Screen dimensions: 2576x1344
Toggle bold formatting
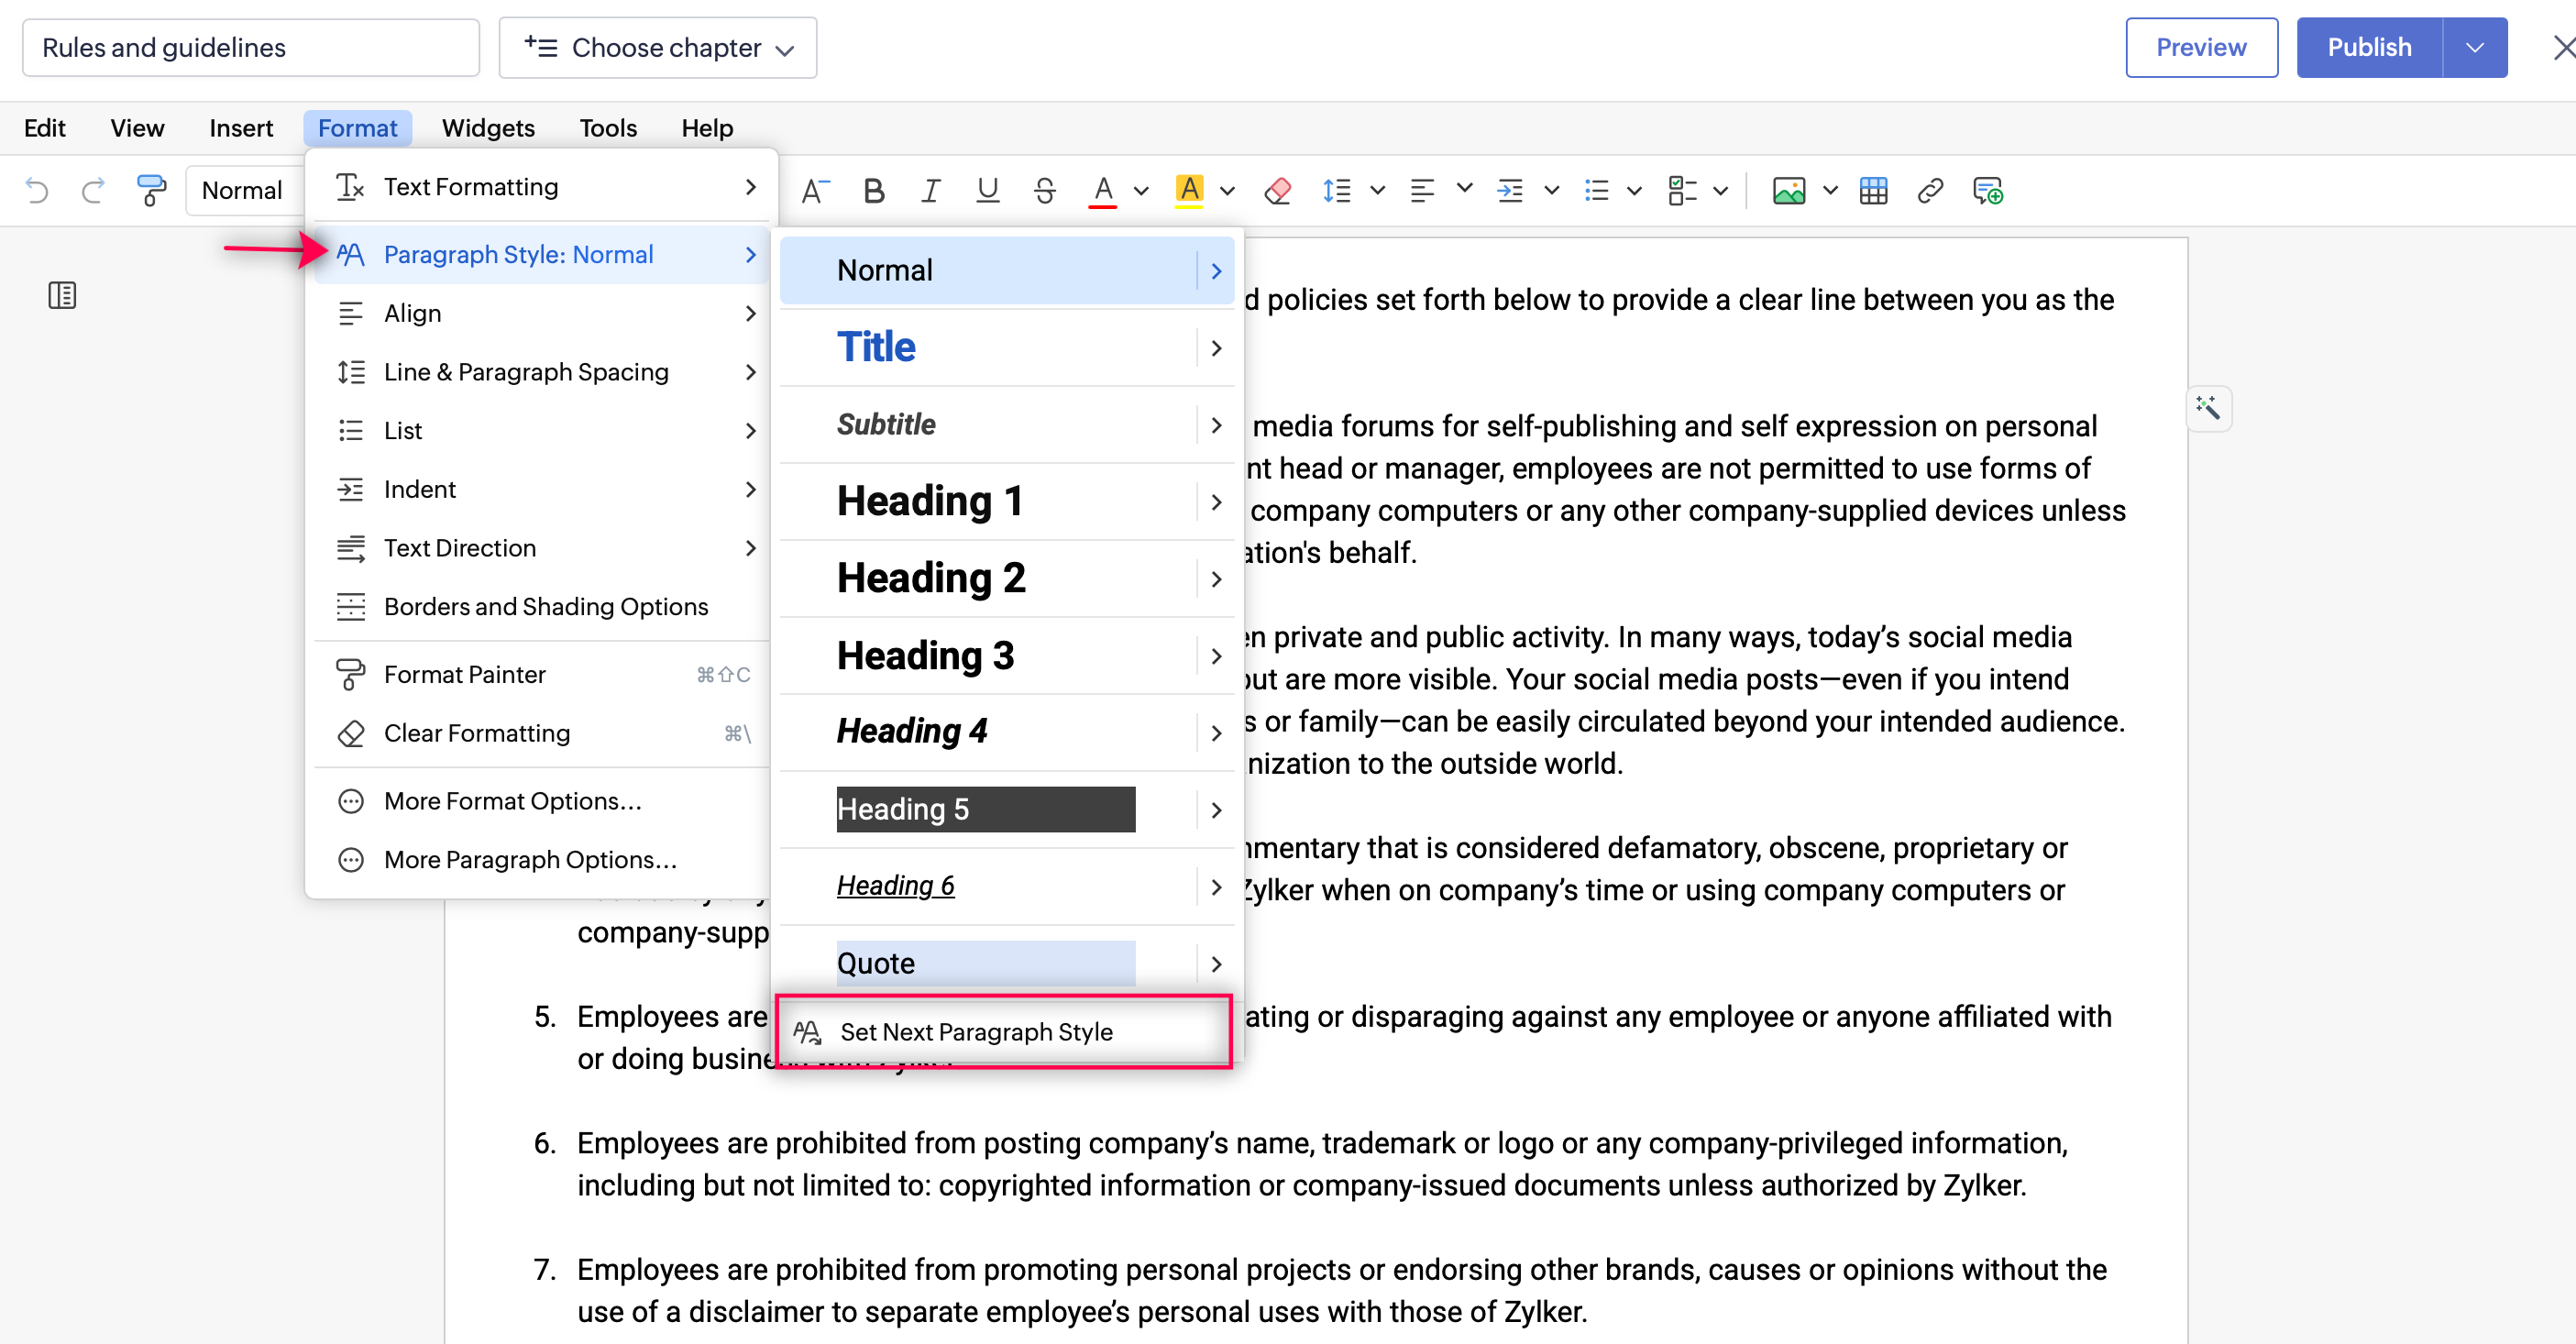(x=873, y=190)
